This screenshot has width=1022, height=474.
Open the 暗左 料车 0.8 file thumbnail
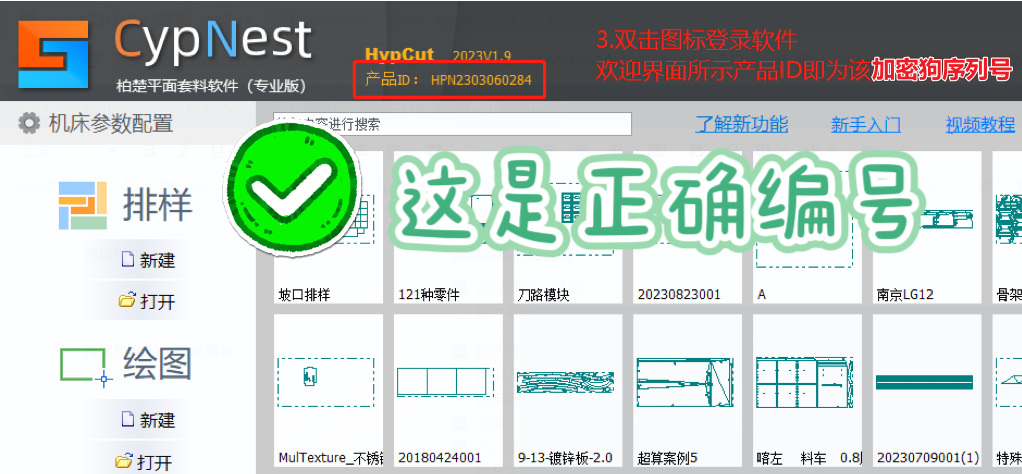coord(808,391)
